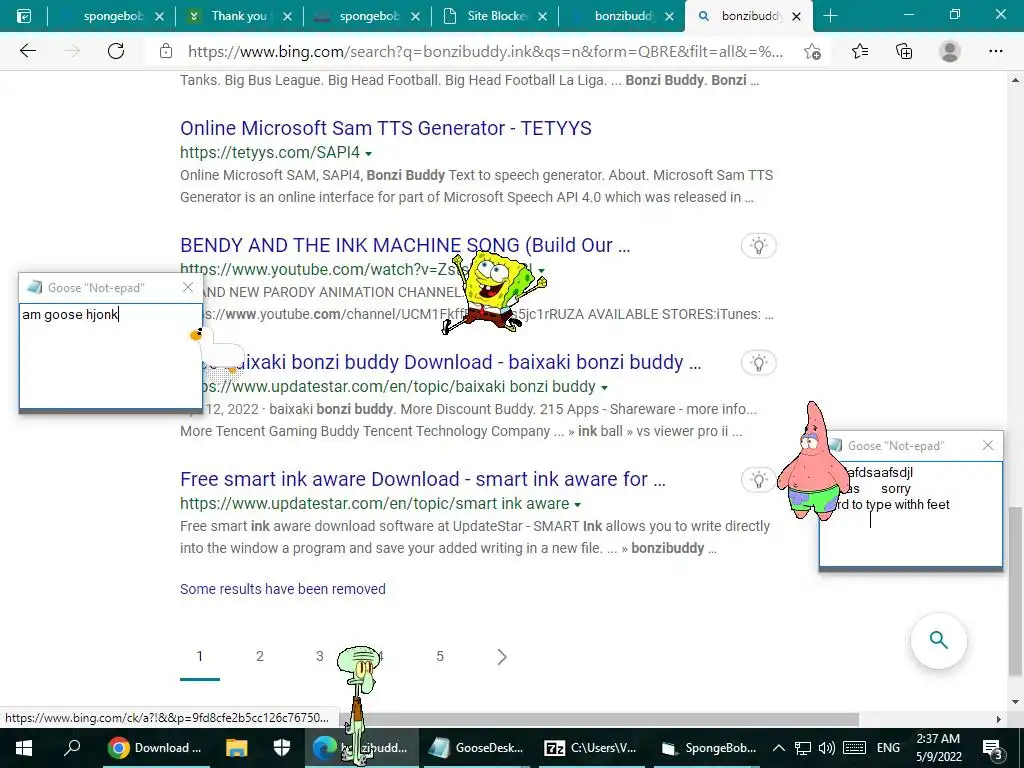Viewport: 1024px width, 768px height.
Task: Click the ENG language indicator
Action: 888,748
